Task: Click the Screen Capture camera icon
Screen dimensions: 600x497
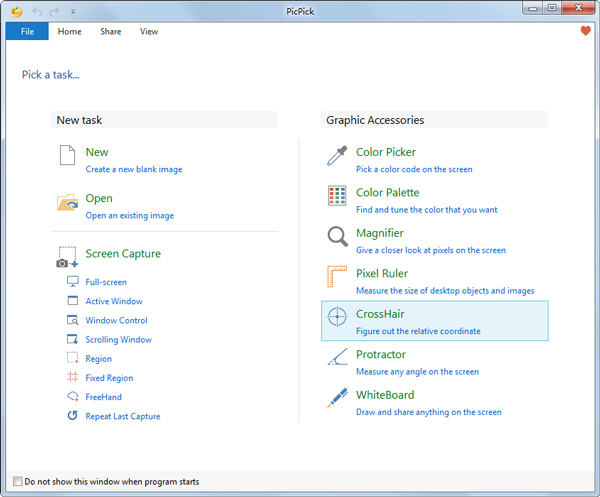Action: click(x=67, y=257)
